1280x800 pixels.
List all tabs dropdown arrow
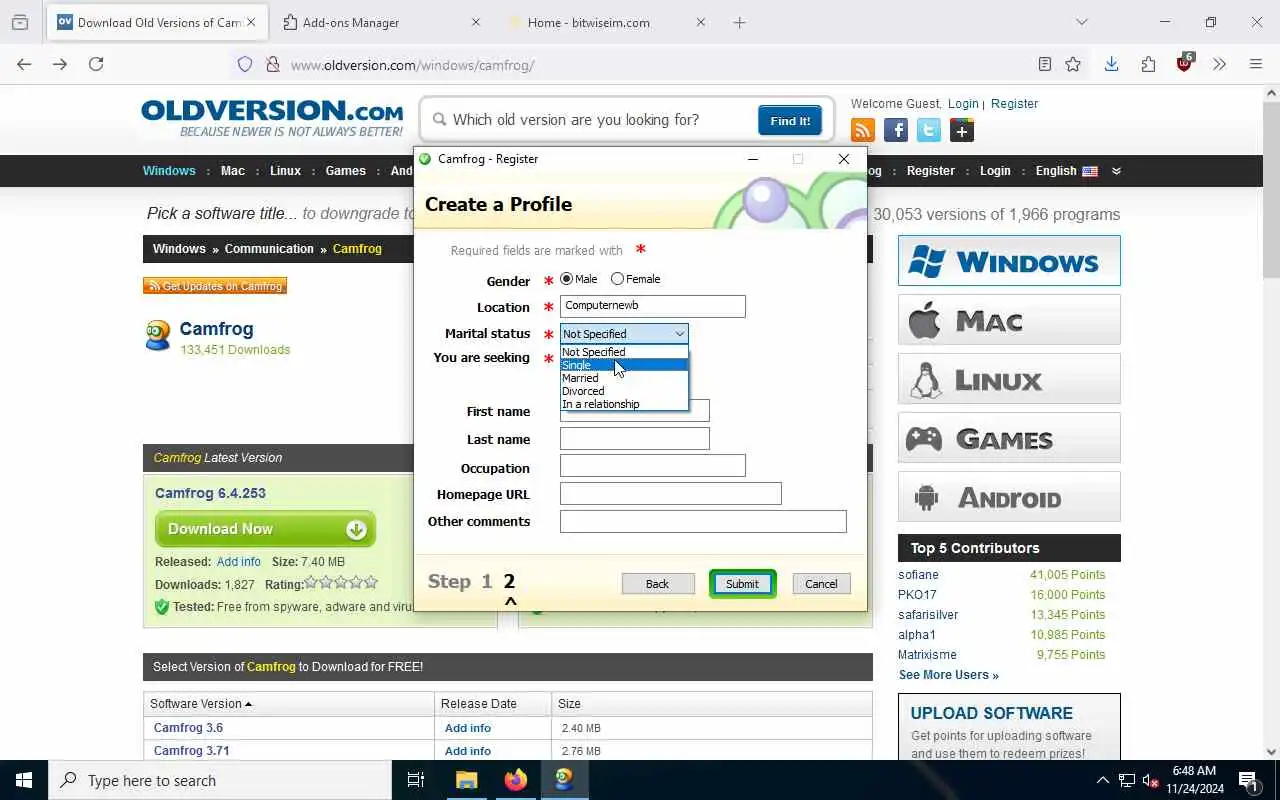coord(1081,22)
